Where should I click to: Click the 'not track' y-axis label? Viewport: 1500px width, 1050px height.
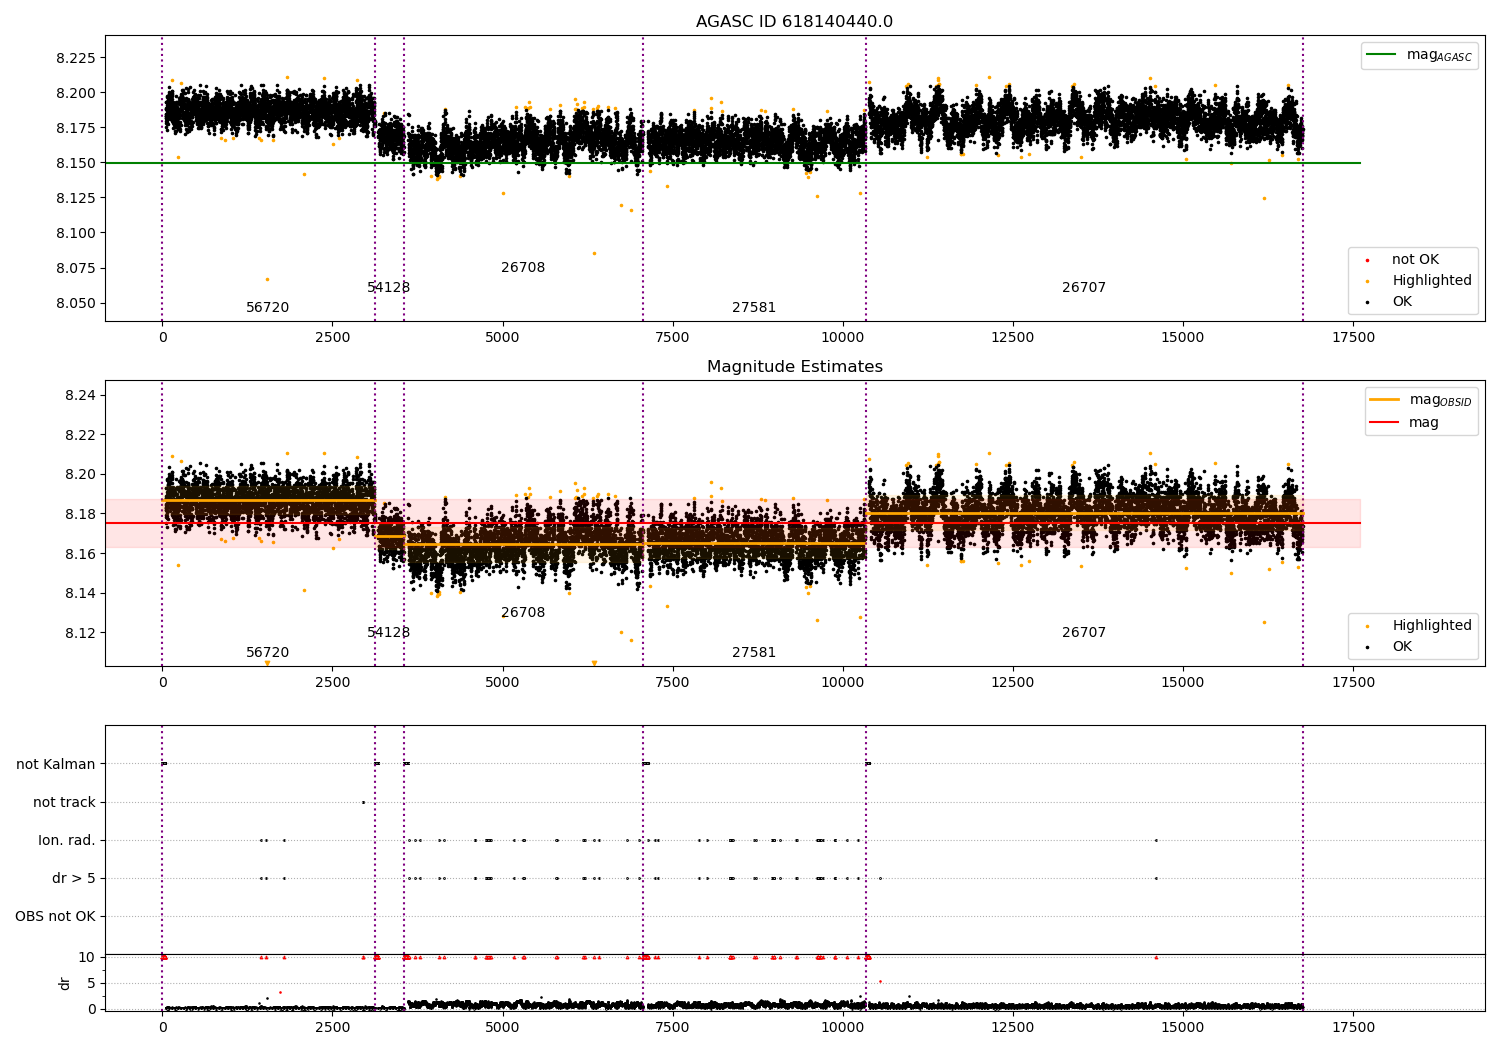pyautogui.click(x=64, y=802)
